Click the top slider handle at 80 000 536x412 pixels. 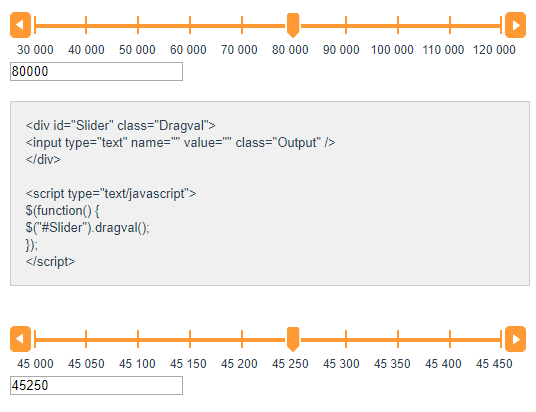(x=293, y=25)
